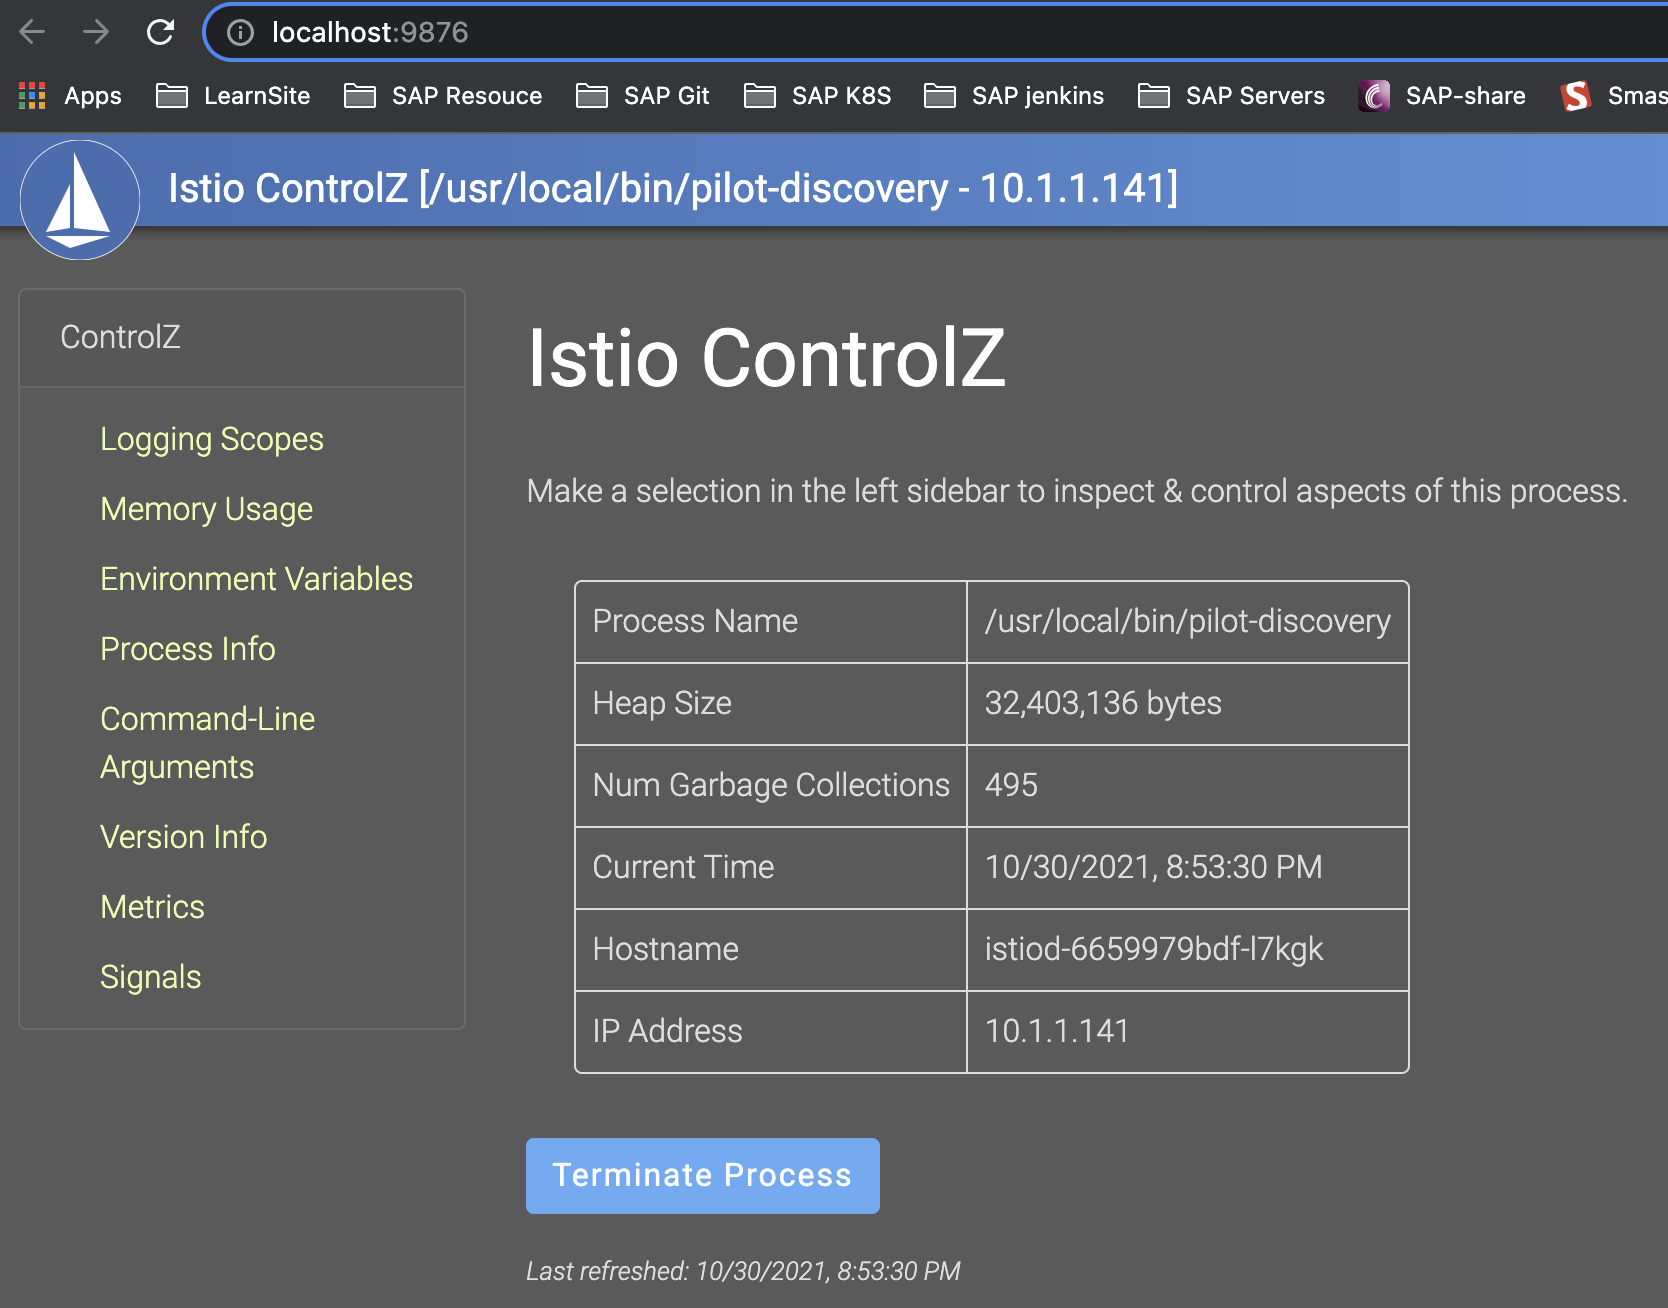The height and width of the screenshot is (1308, 1668).
Task: Reload the page with the refresh icon
Action: tap(160, 32)
